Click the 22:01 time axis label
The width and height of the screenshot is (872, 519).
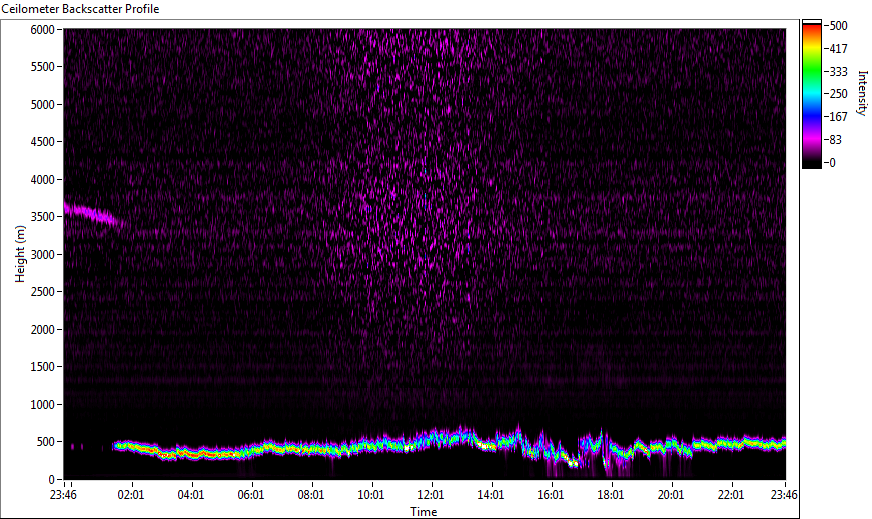click(x=731, y=495)
